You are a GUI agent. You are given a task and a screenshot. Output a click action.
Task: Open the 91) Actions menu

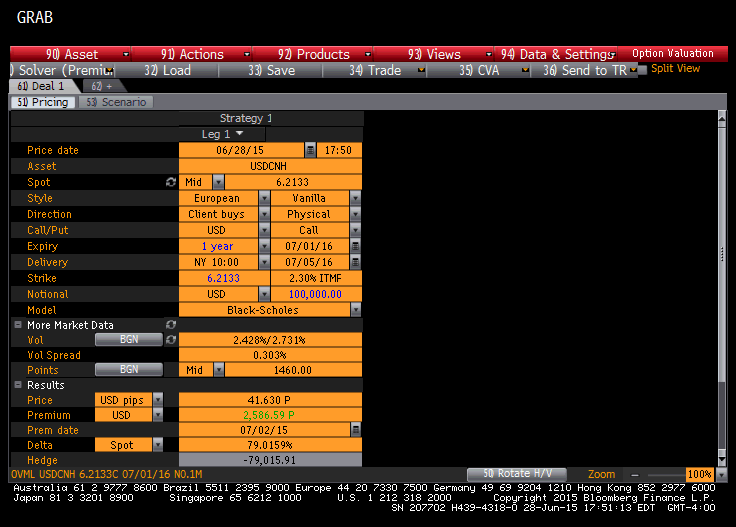(x=192, y=54)
